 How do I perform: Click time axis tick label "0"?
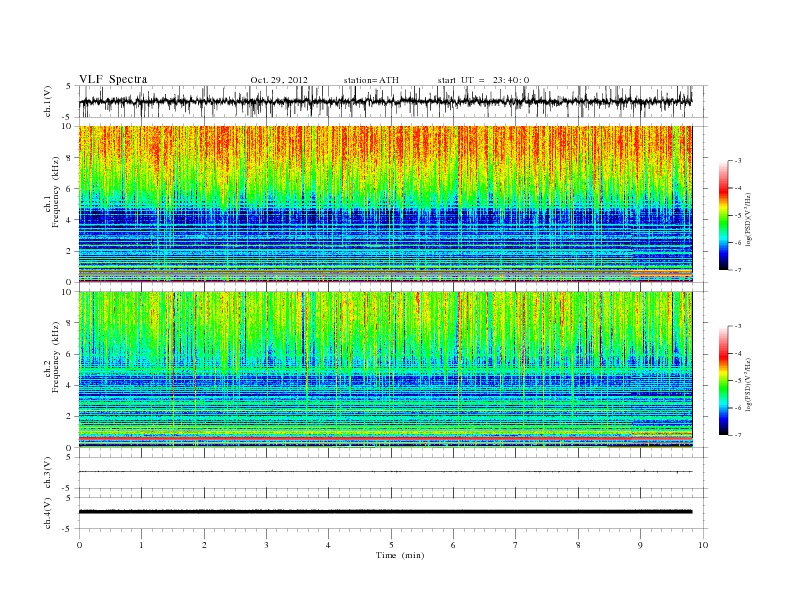point(79,545)
